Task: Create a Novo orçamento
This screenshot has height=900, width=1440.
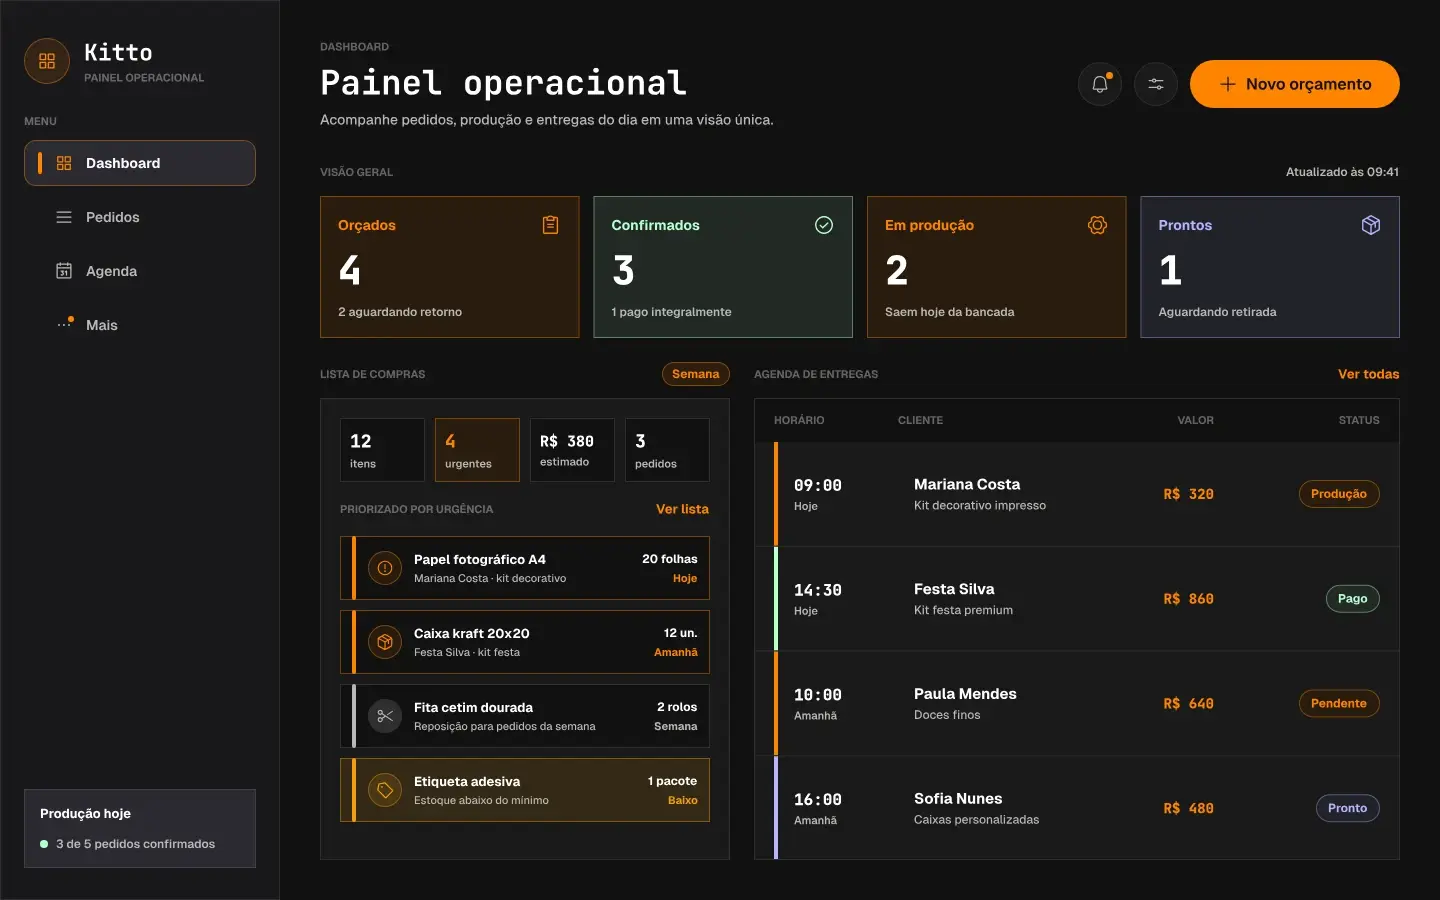Action: click(x=1295, y=84)
